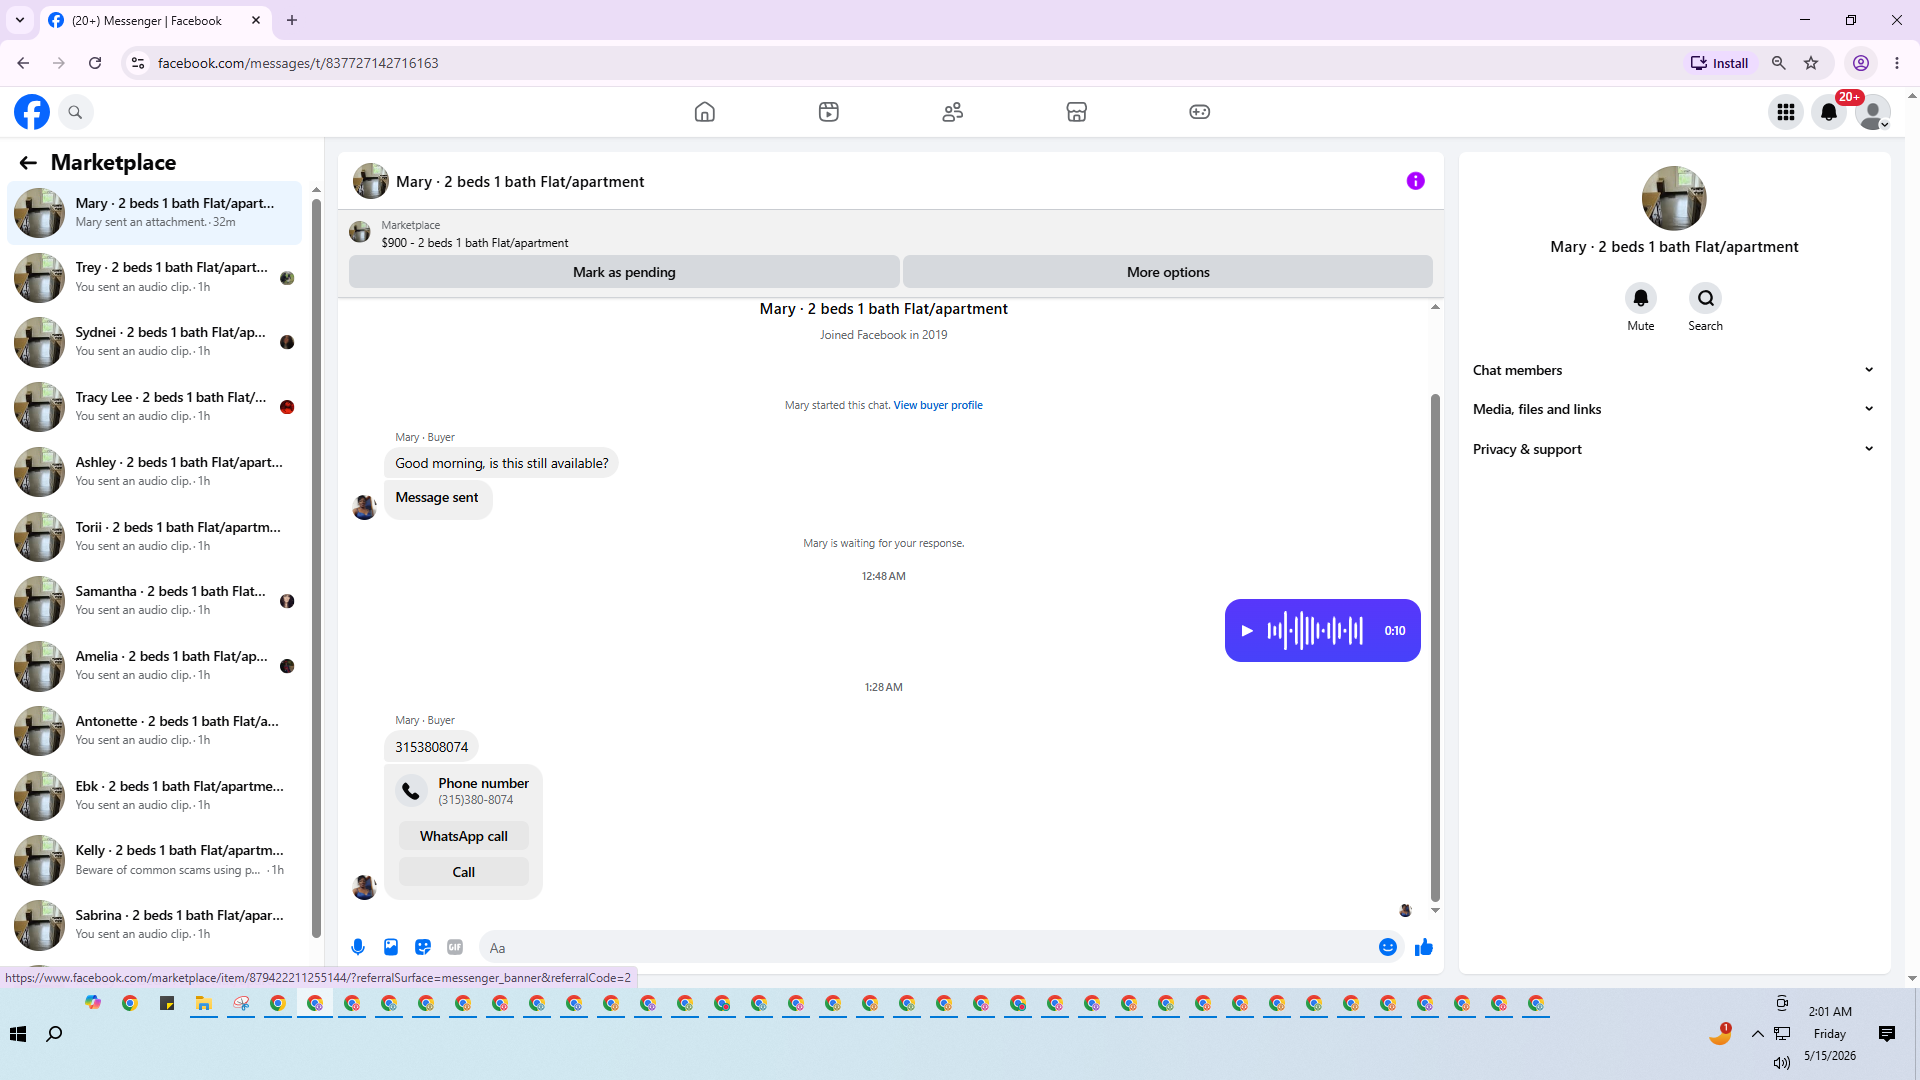Start a WhatsApp call
Viewport: 1920px width, 1080px height.
(464, 836)
